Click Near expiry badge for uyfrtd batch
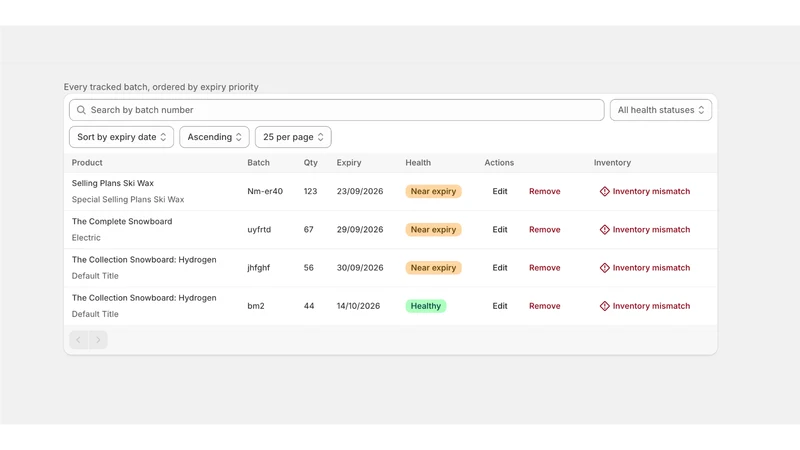This screenshot has width=800, height=450. 433,230
